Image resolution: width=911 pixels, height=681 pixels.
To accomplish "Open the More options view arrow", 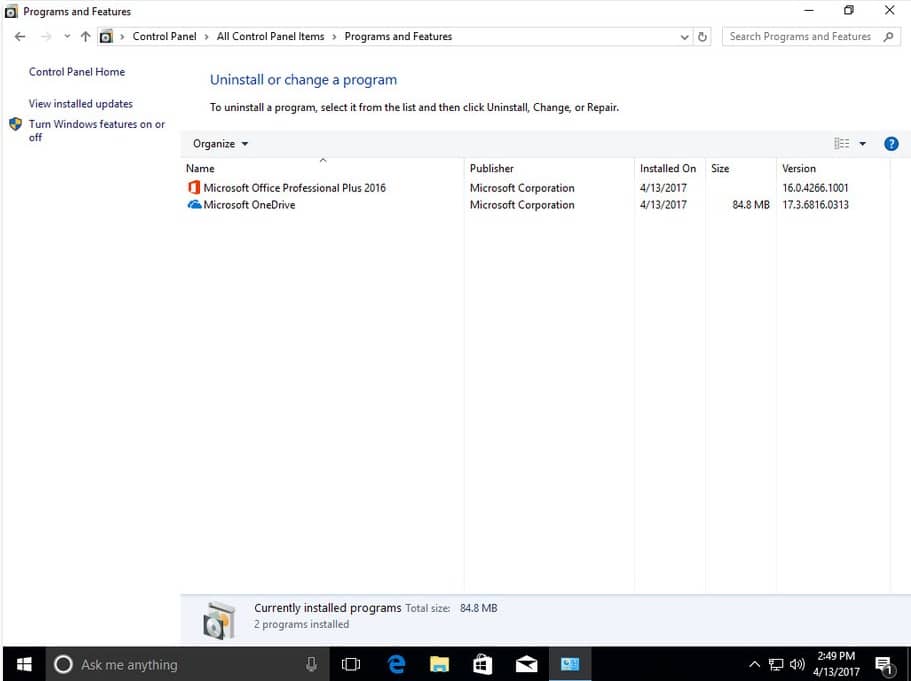I will pos(863,144).
